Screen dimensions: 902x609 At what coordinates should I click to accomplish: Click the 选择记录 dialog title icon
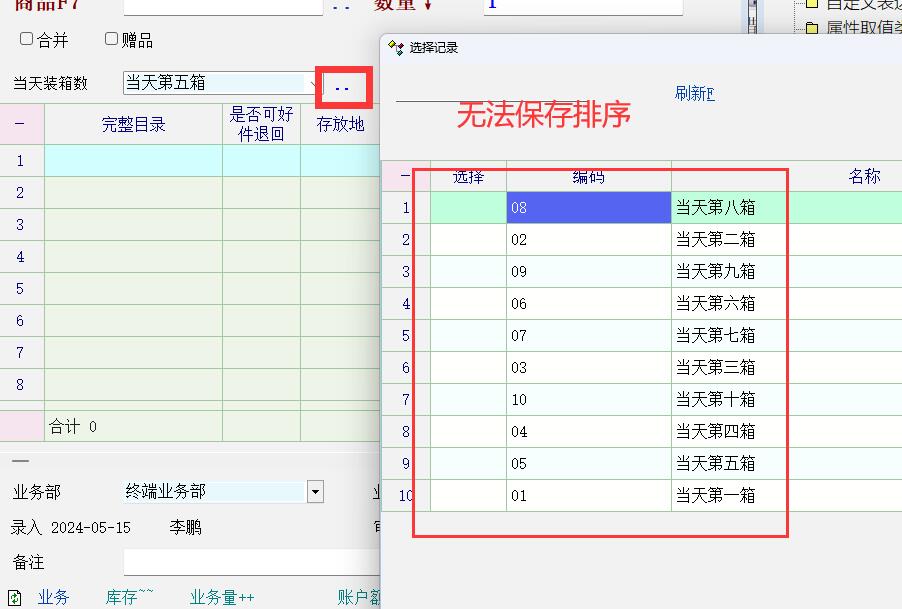click(x=396, y=47)
